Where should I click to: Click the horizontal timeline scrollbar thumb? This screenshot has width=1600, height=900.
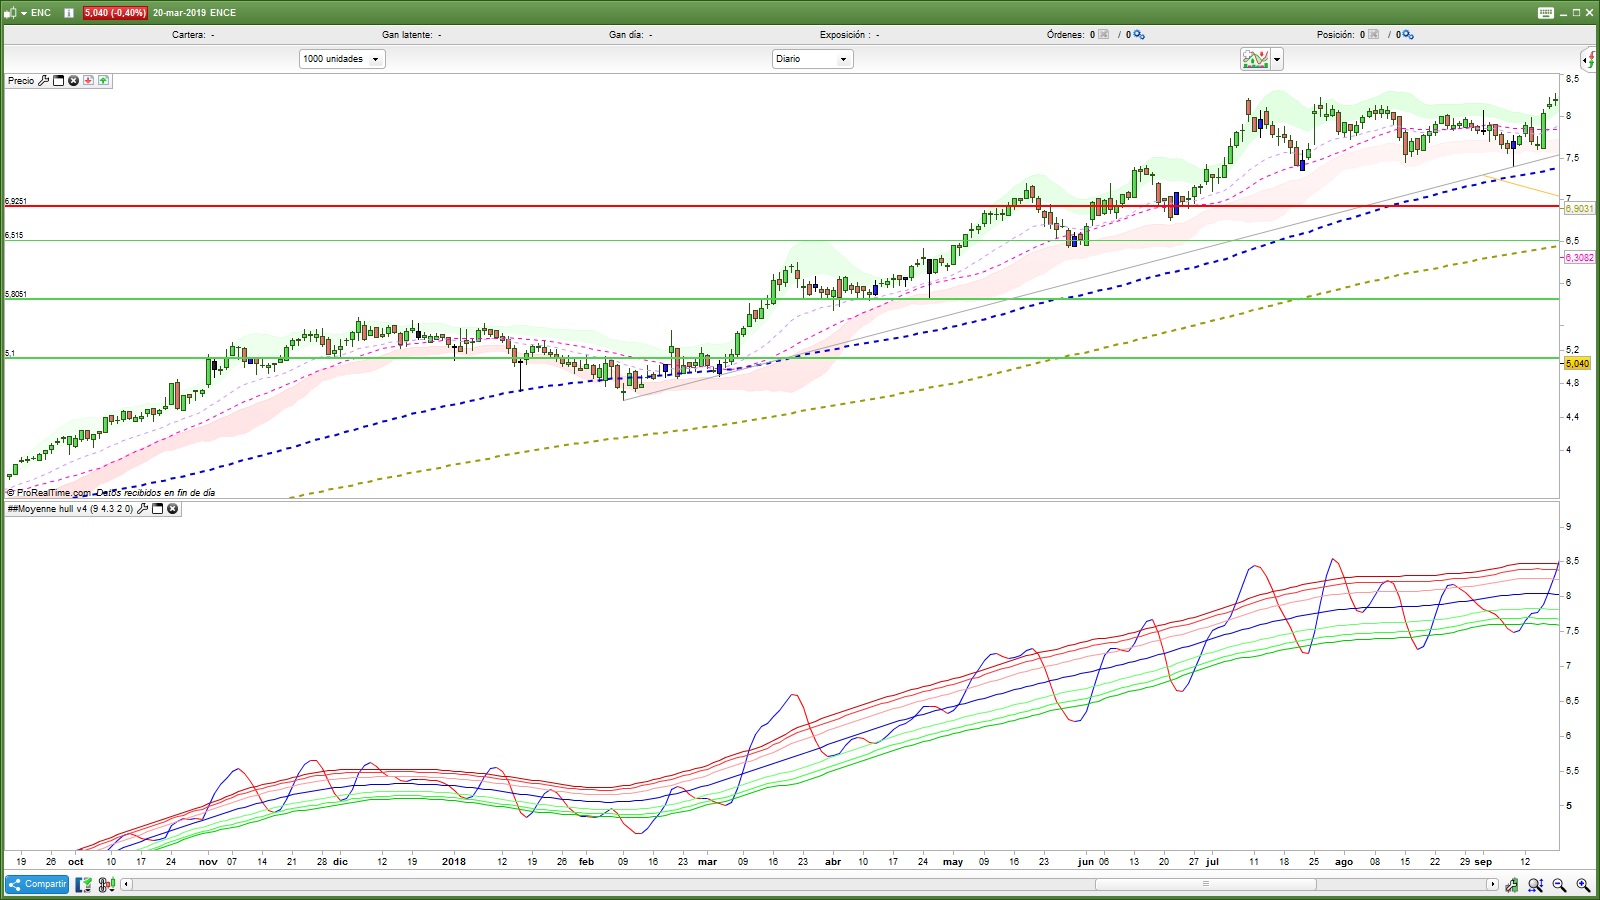pos(1205,884)
